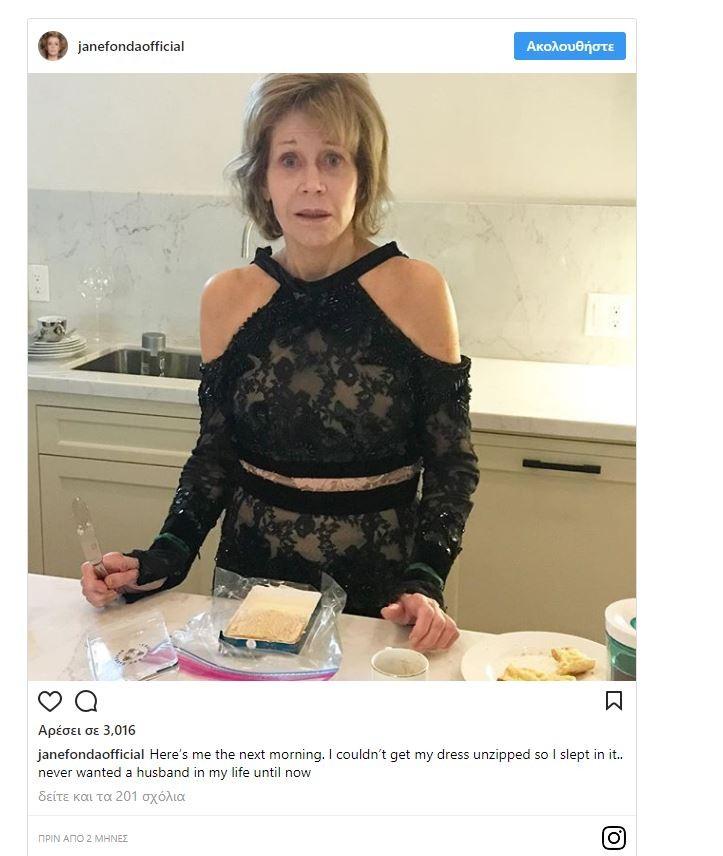The width and height of the screenshot is (723, 856).
Task: Tap the heart outline below the photo
Action: click(50, 701)
